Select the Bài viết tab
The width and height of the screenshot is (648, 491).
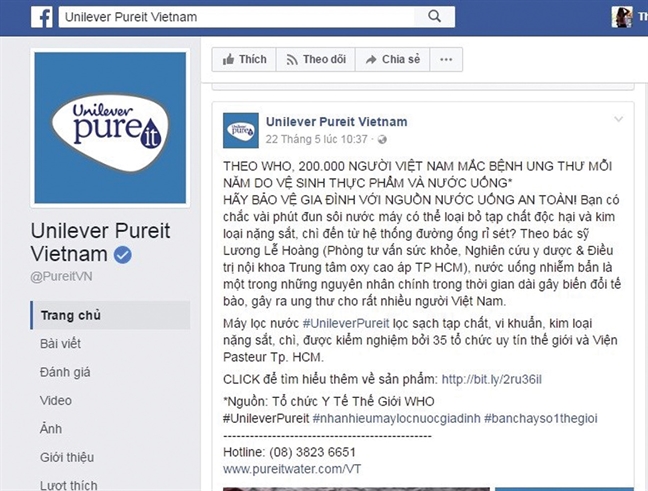(x=60, y=343)
